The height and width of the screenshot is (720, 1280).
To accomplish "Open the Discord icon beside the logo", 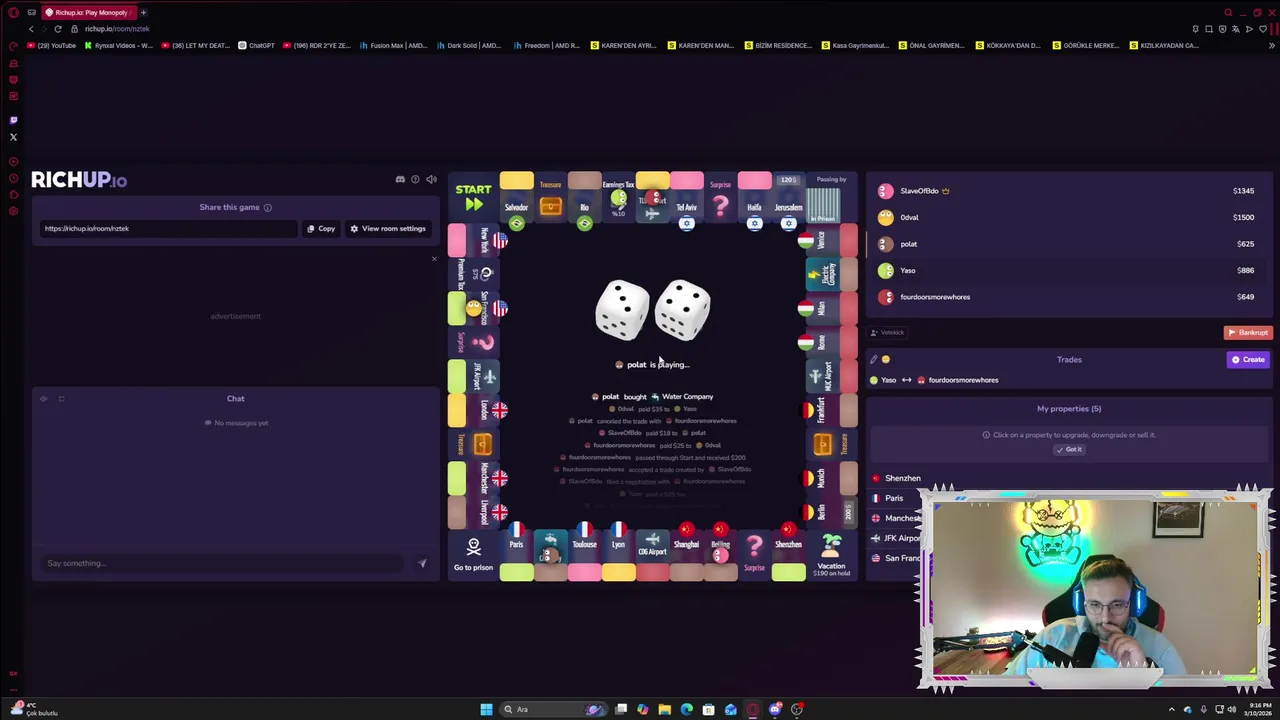I will click(x=400, y=180).
